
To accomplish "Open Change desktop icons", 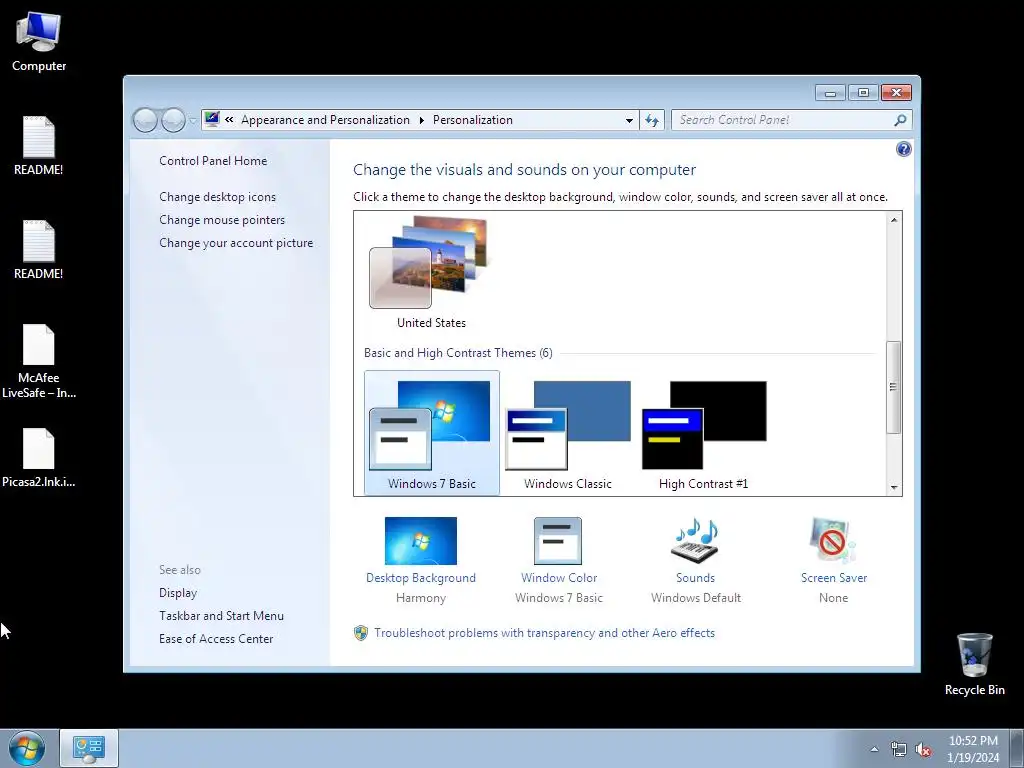I will tap(217, 197).
